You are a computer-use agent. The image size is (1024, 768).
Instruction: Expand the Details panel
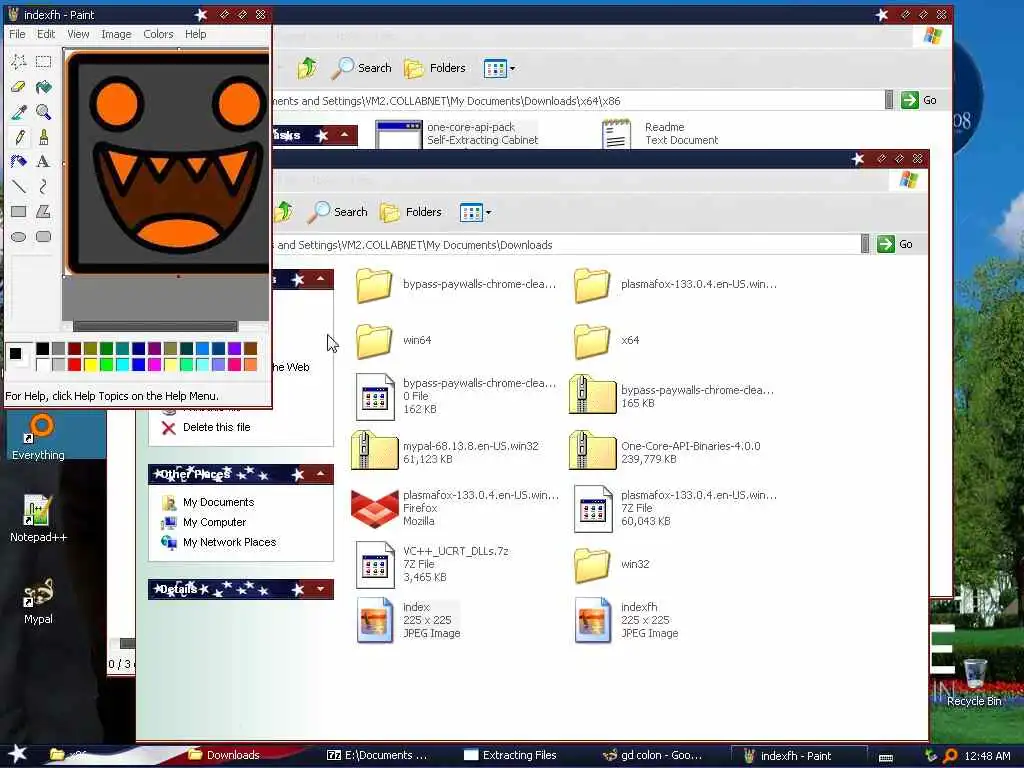tap(321, 589)
